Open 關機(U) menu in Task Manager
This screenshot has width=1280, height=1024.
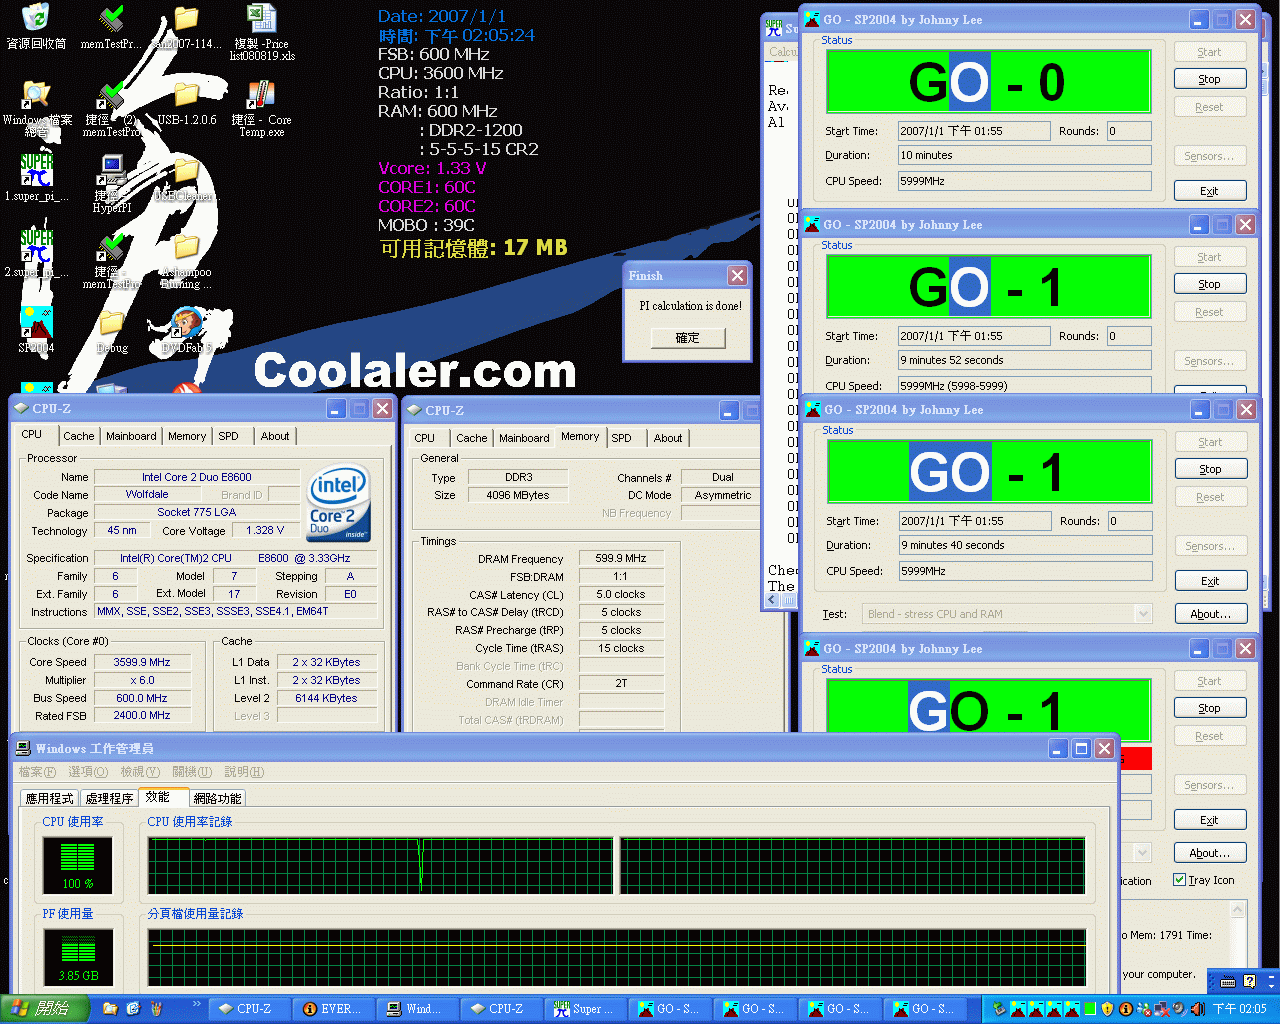coord(192,772)
